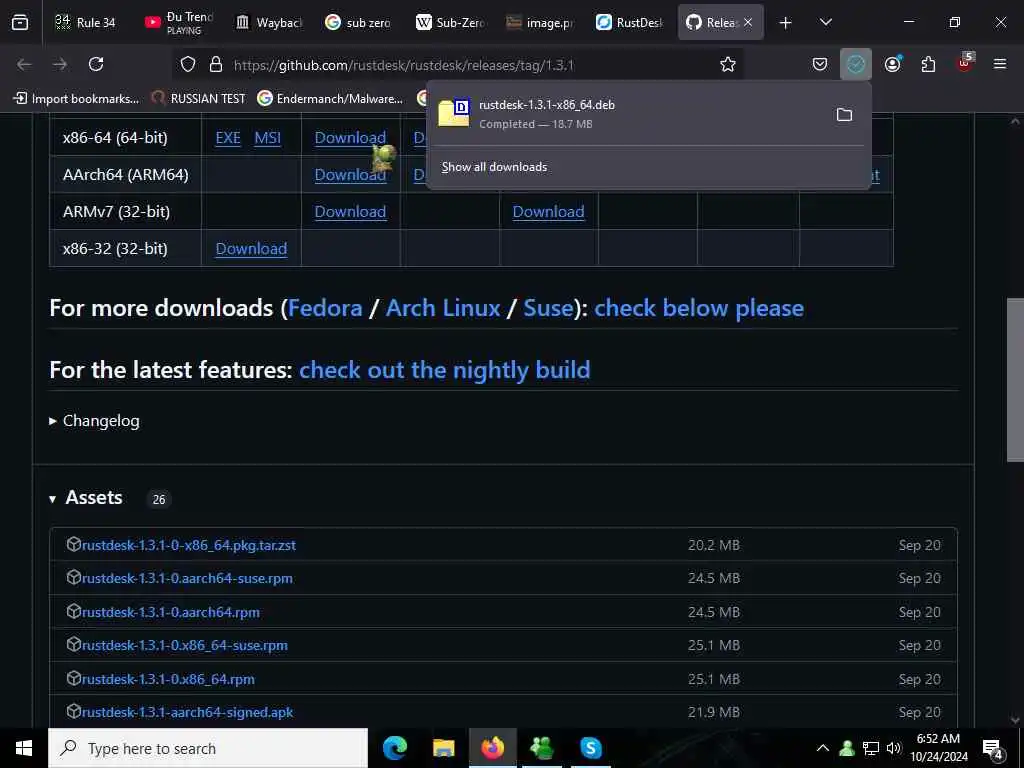This screenshot has width=1024, height=768.
Task: Click the x86-32 Download link
Action: (x=251, y=249)
